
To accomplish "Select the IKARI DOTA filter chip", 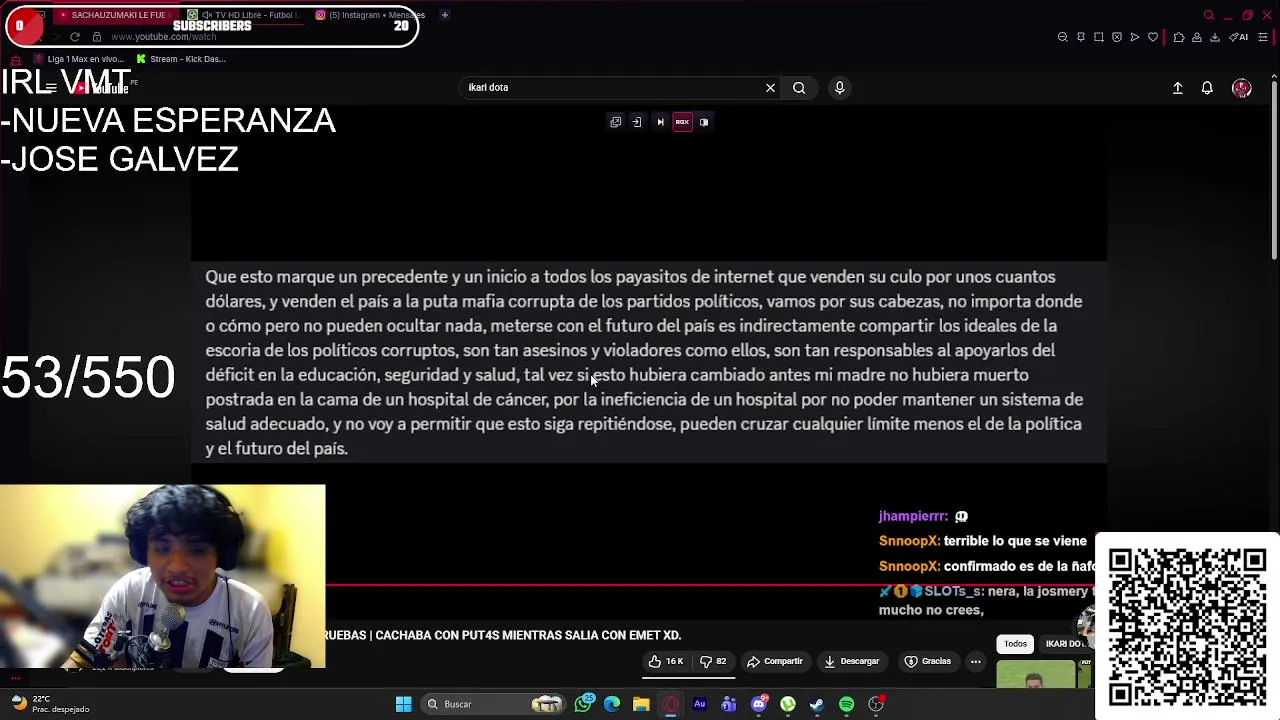I will pos(1066,644).
